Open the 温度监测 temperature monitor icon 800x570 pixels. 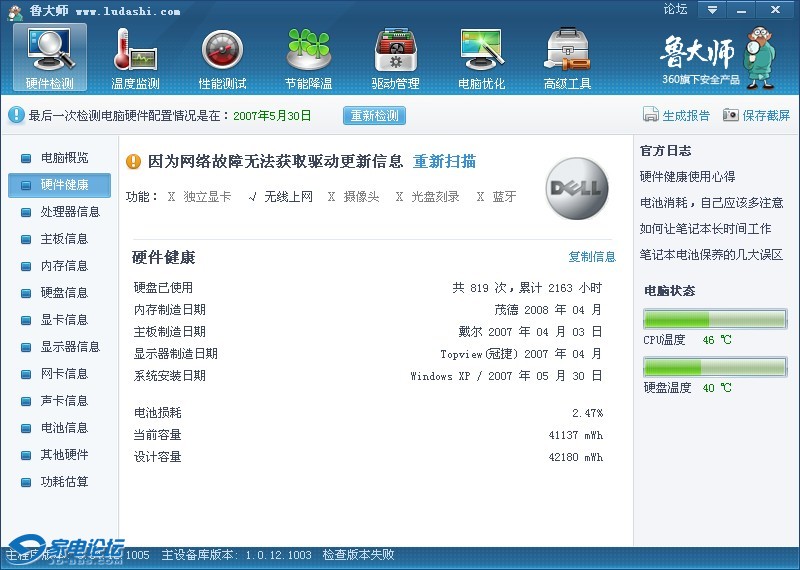pos(135,58)
